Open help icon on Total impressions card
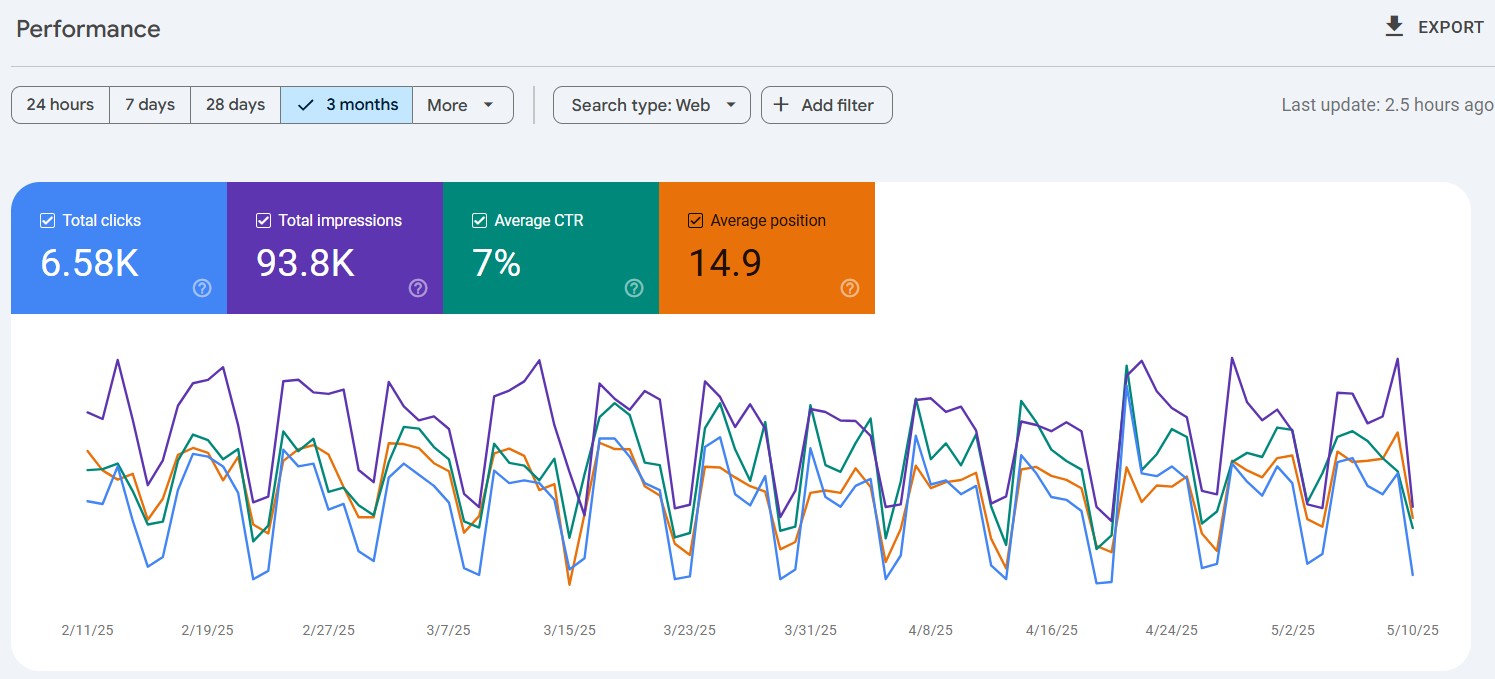 pyautogui.click(x=418, y=288)
